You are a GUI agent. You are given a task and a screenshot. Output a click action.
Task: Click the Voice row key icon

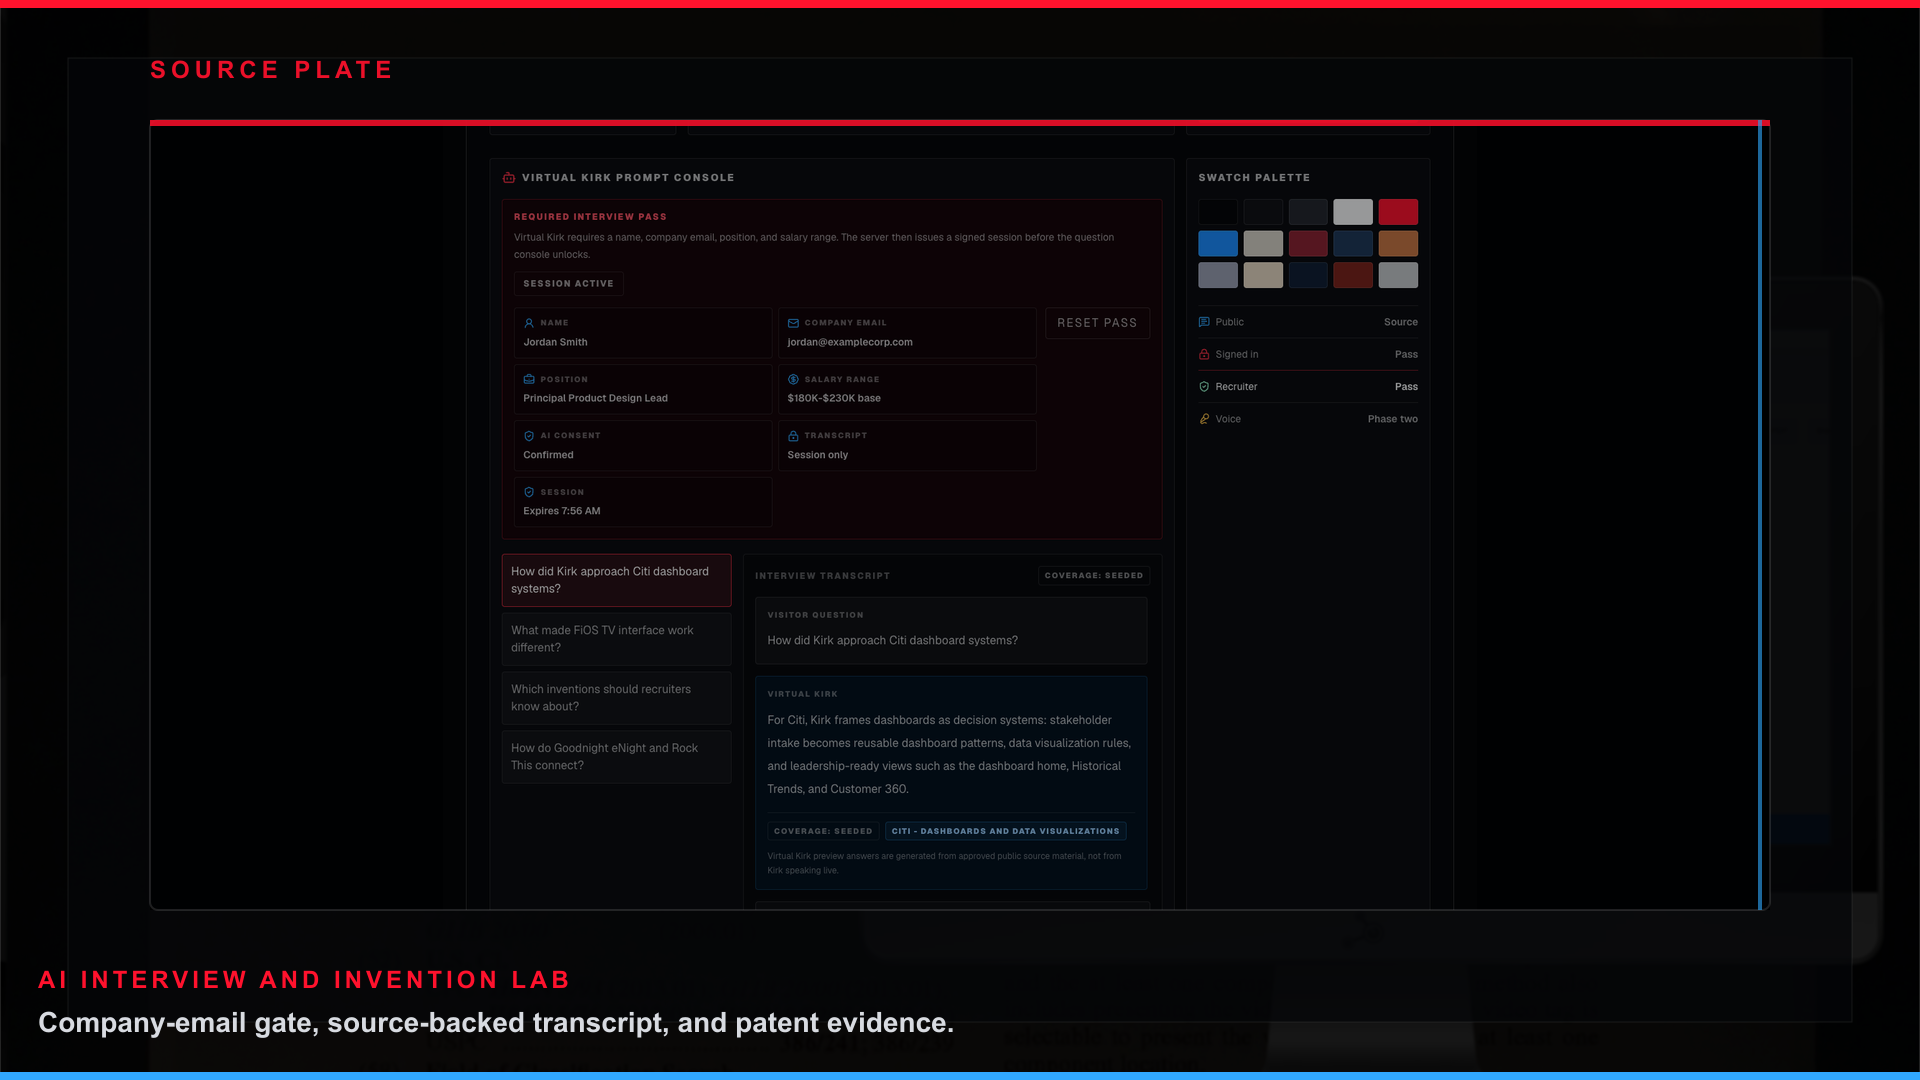coord(1204,419)
